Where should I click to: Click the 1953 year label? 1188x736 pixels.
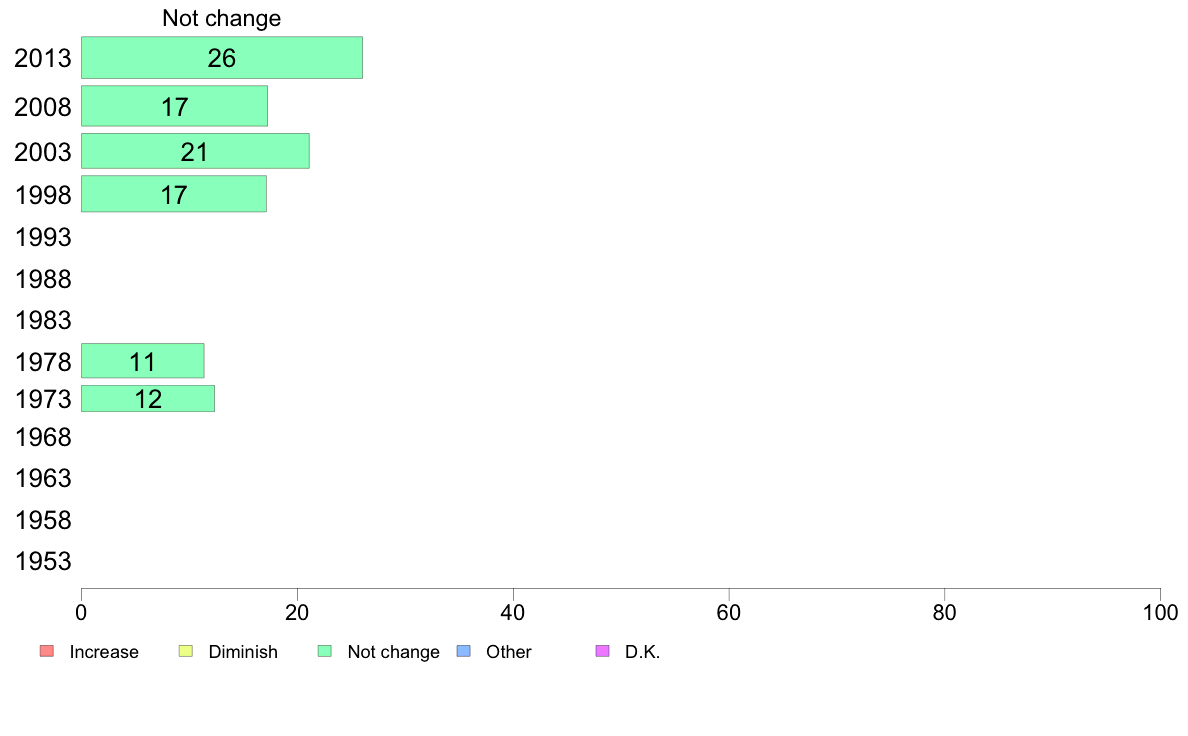pyautogui.click(x=43, y=562)
